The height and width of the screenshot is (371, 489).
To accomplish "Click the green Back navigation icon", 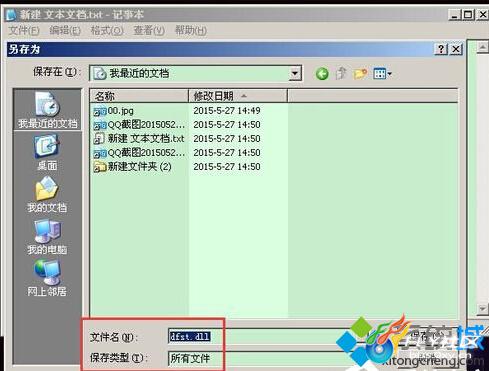I will (x=322, y=74).
